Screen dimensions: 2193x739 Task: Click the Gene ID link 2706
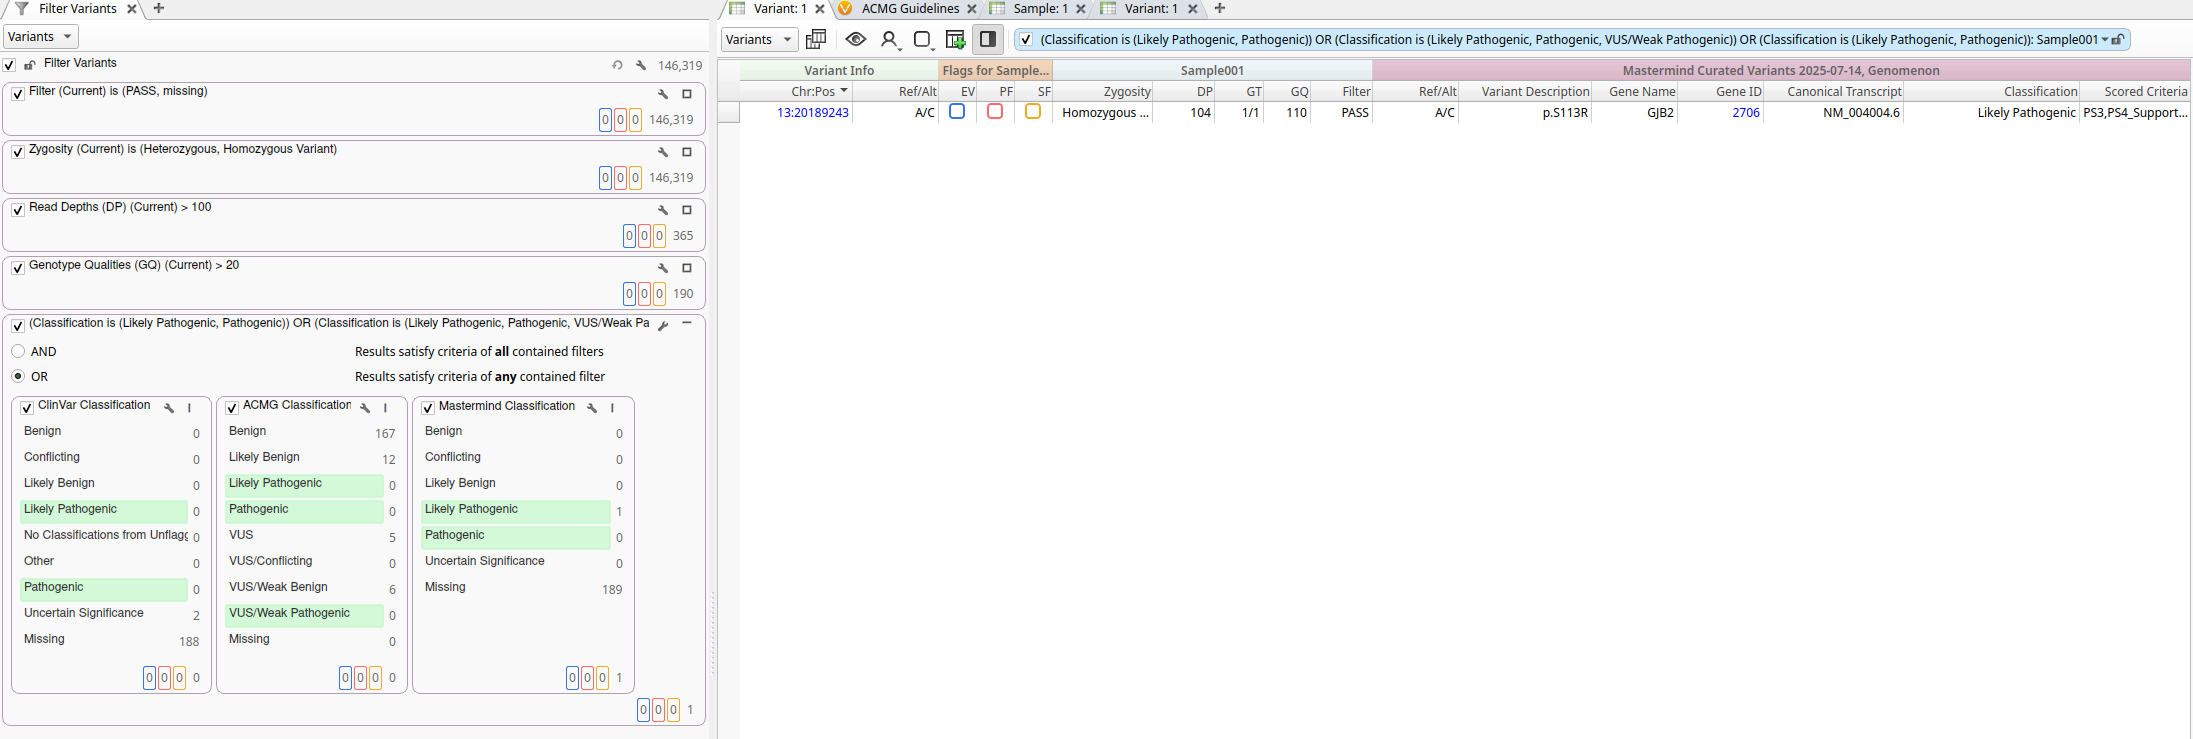(1745, 113)
